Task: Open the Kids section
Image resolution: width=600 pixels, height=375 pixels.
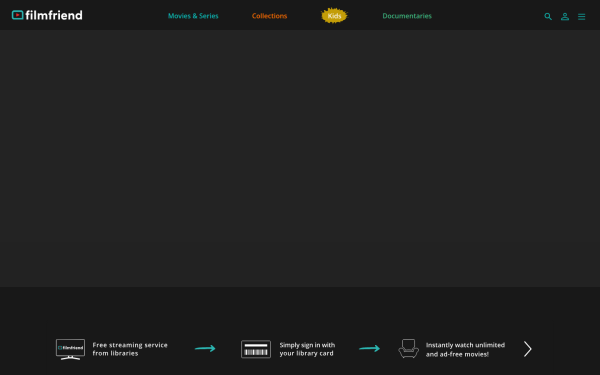Action: [x=334, y=16]
